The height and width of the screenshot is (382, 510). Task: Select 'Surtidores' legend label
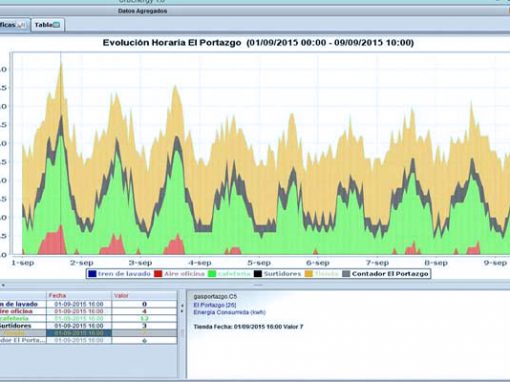coord(282,274)
